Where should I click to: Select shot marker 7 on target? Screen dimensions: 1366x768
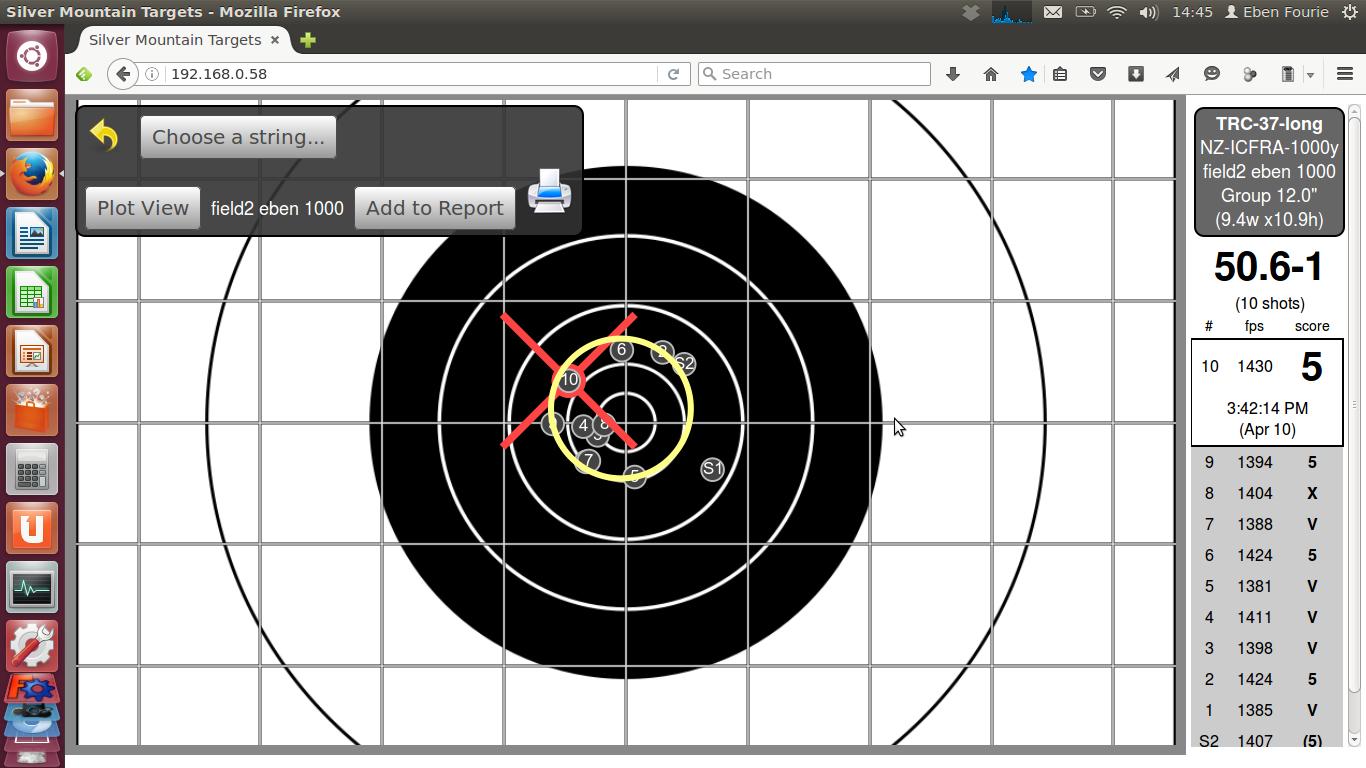pos(588,460)
